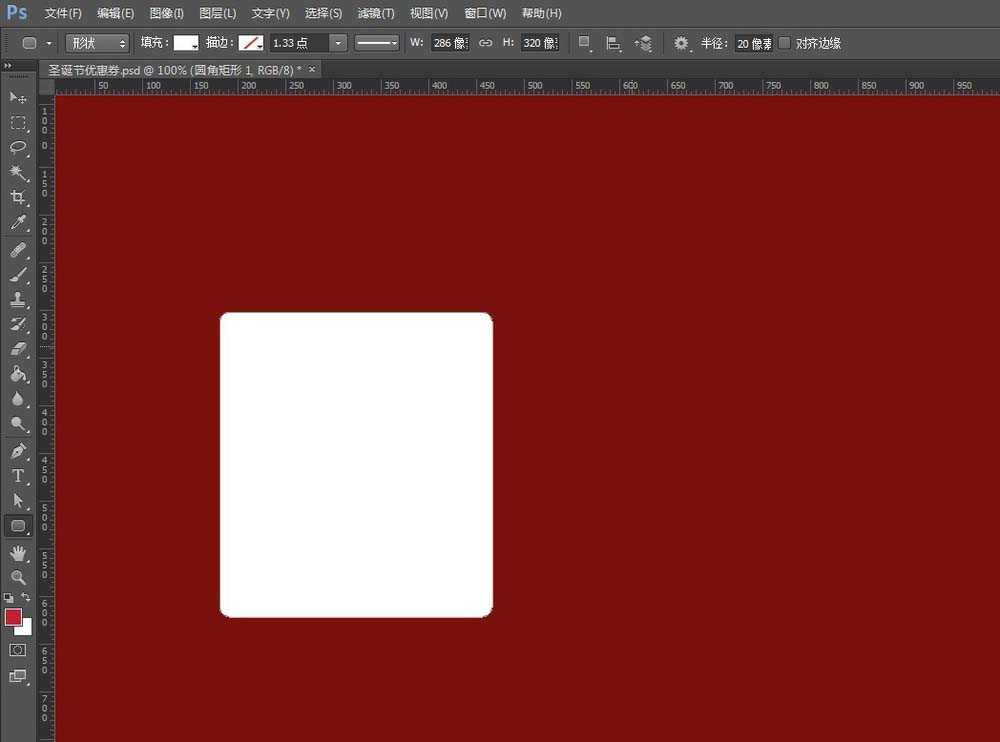Open the 图层(L) menu
This screenshot has width=1000, height=742.
[217, 13]
